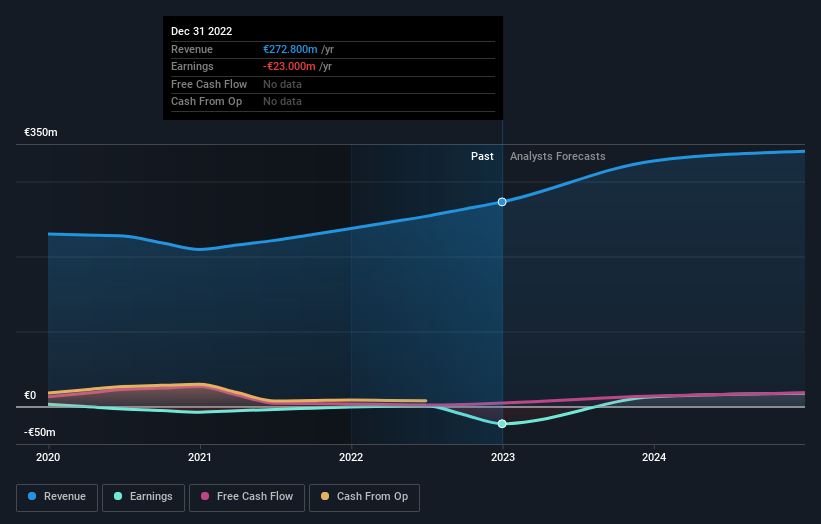Click the teal Earnings legend dot

click(x=118, y=496)
